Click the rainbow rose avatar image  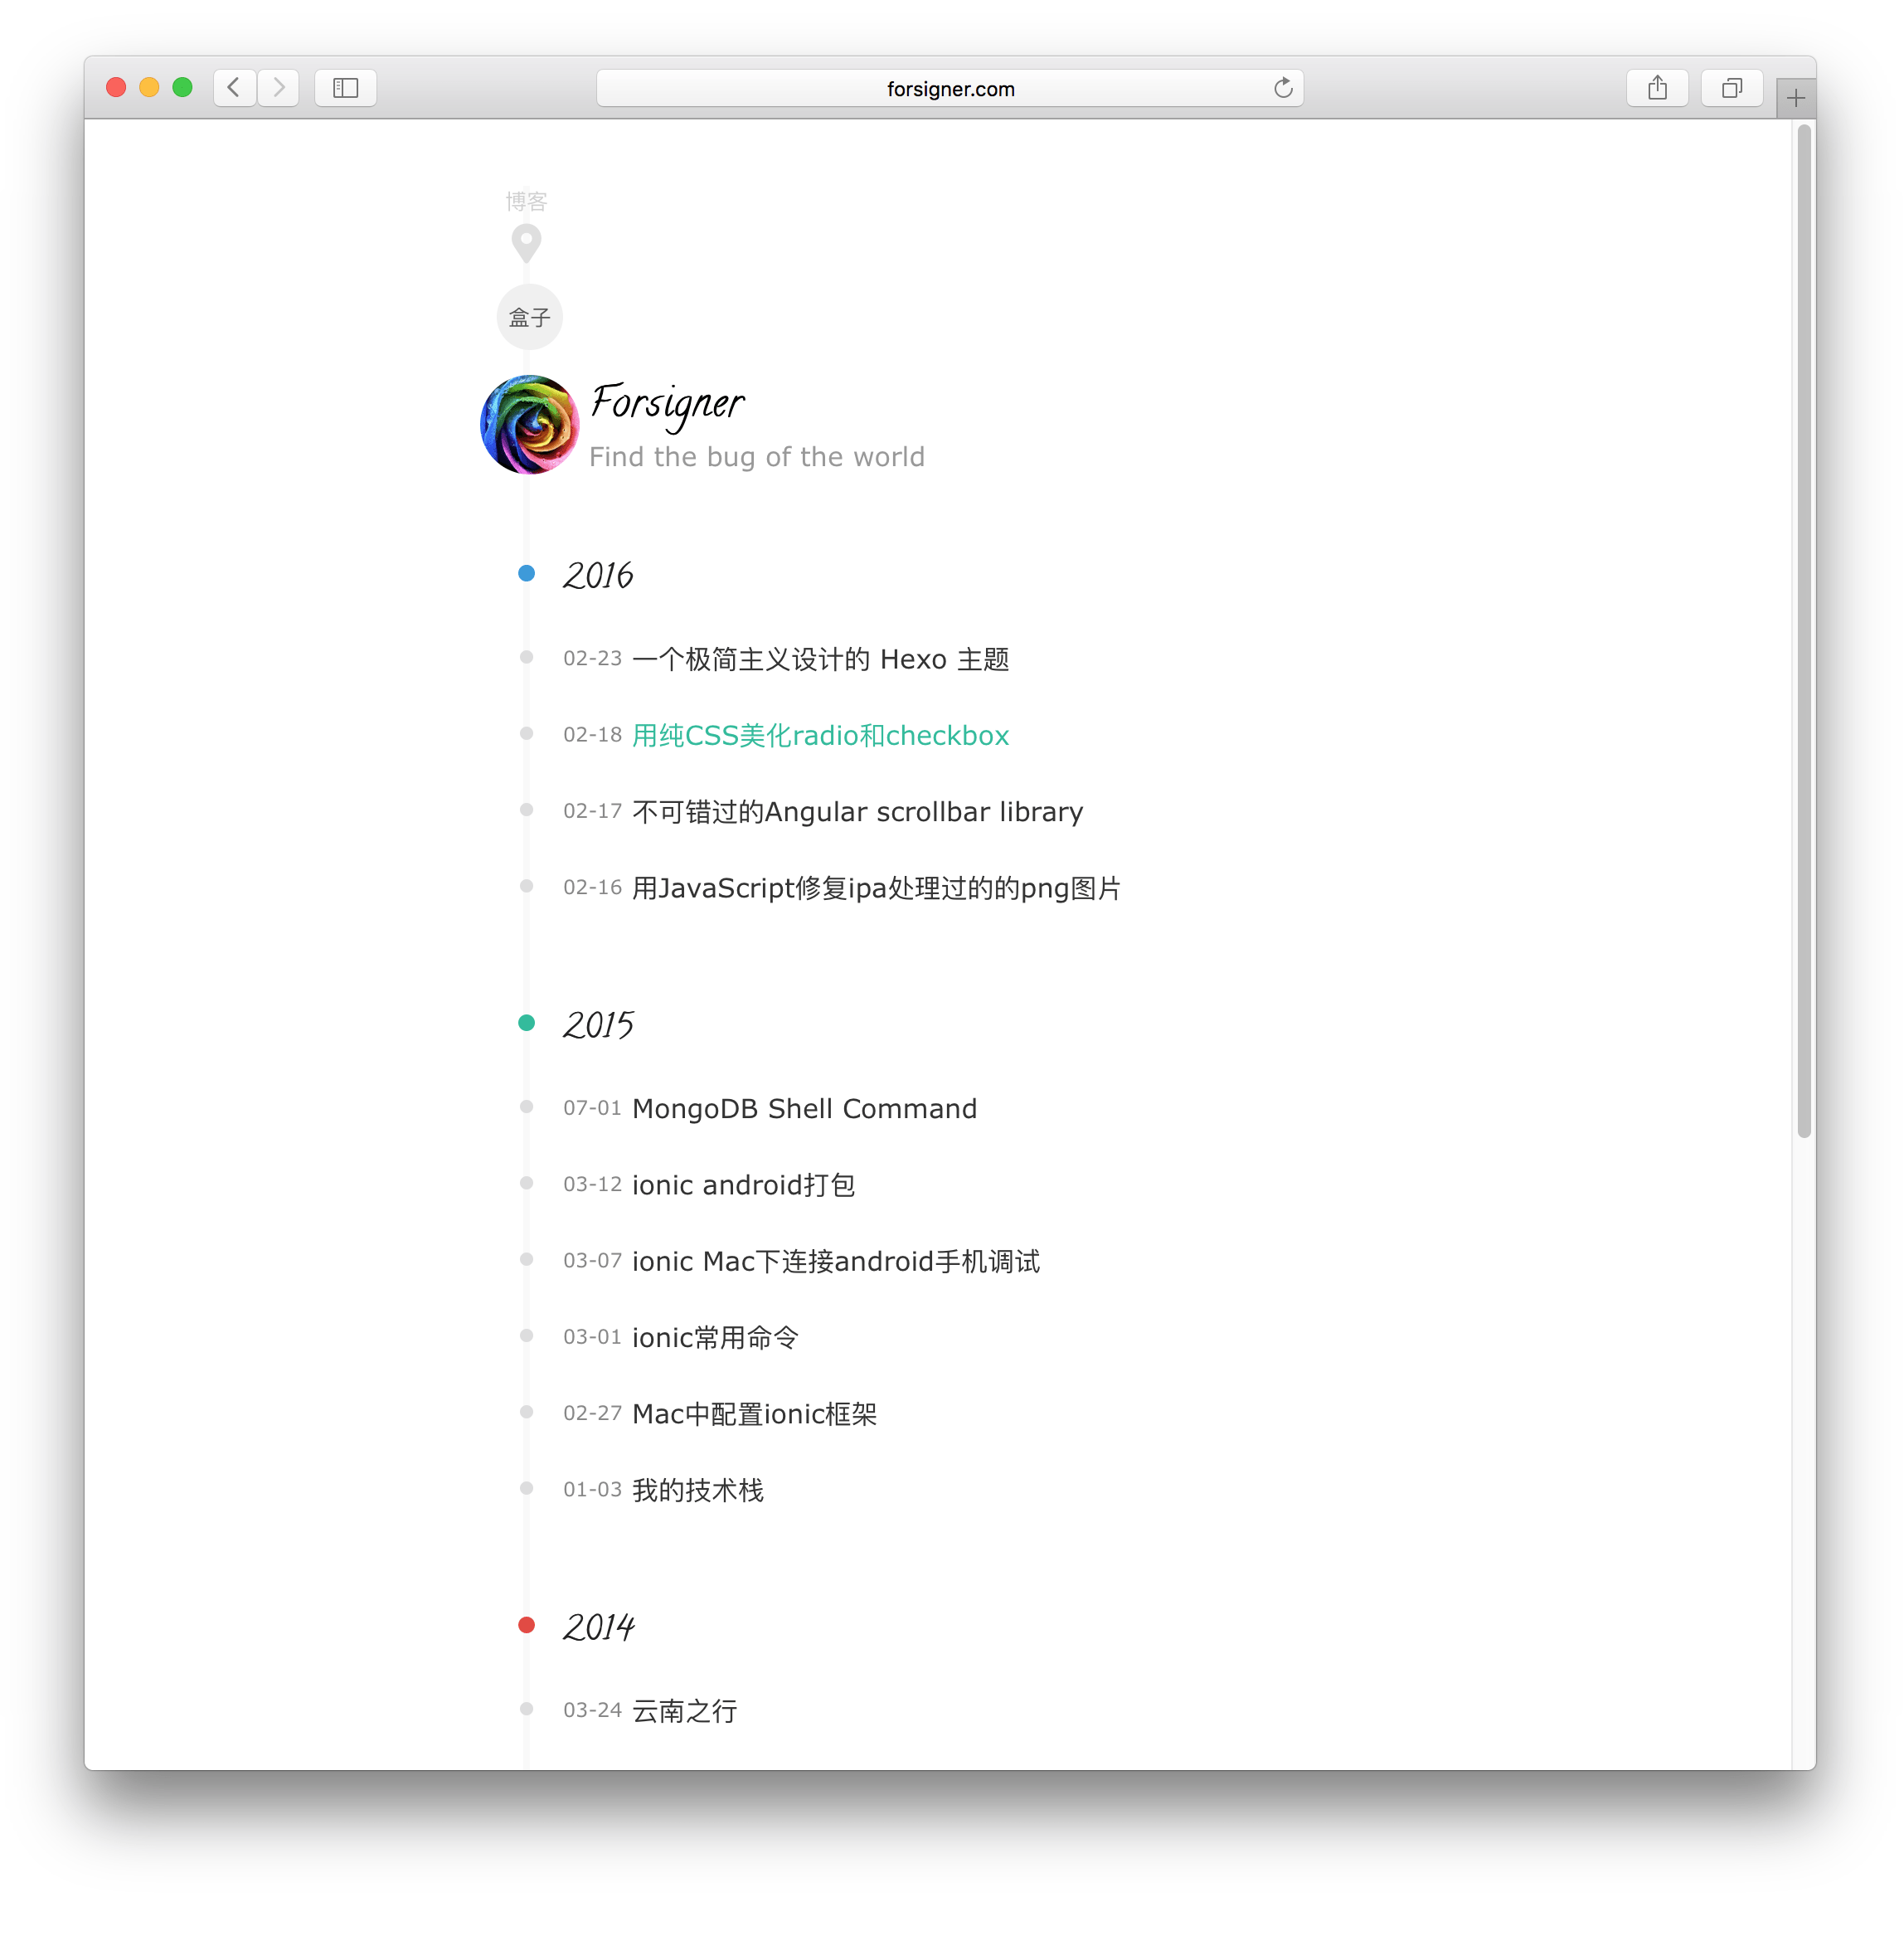(530, 424)
